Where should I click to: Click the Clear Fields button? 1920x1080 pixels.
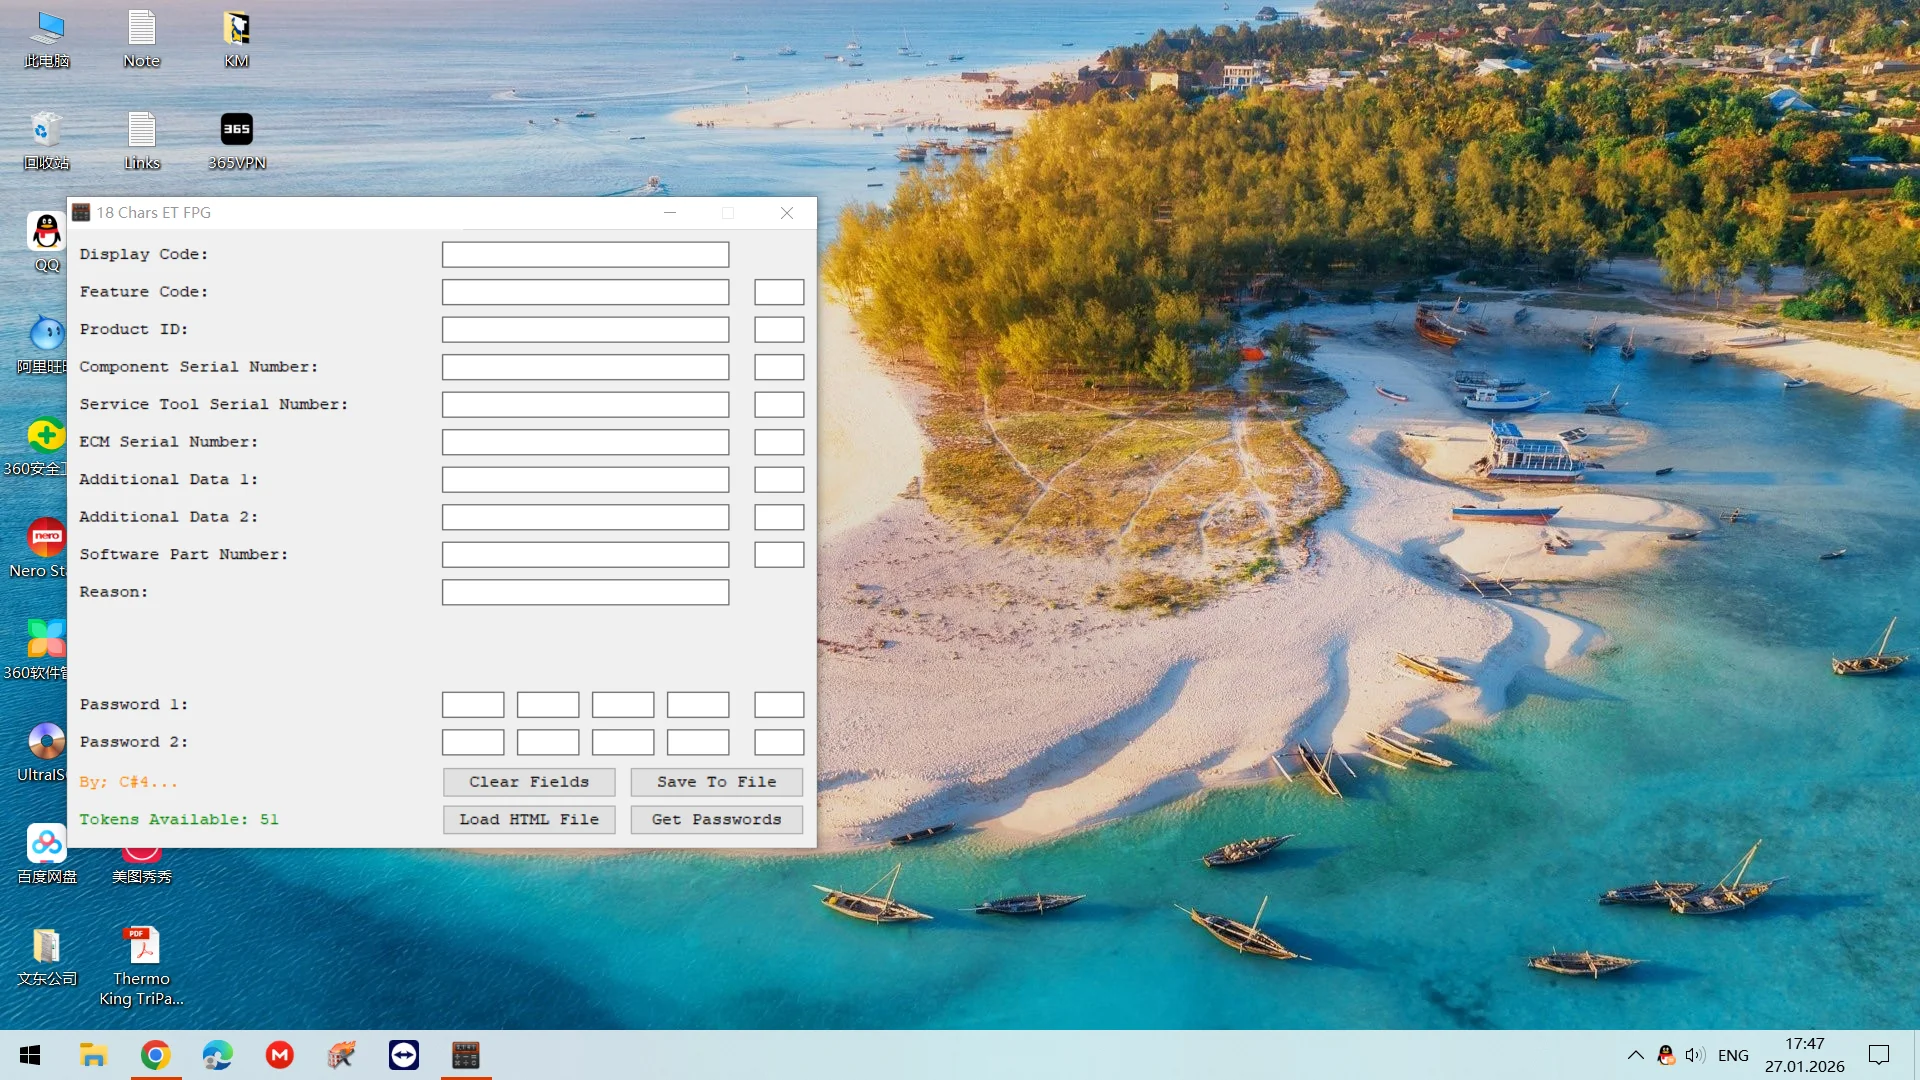tap(529, 782)
